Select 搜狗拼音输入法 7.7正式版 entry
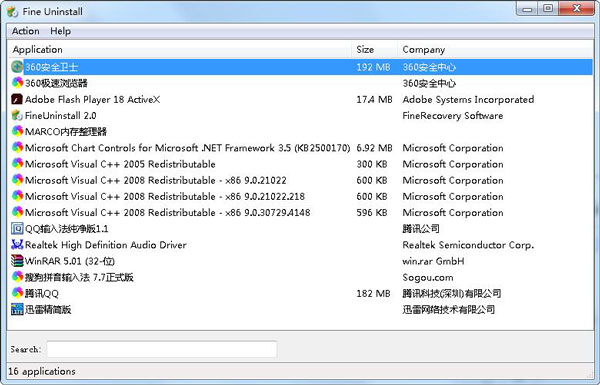The image size is (600, 385). pyautogui.click(x=79, y=277)
